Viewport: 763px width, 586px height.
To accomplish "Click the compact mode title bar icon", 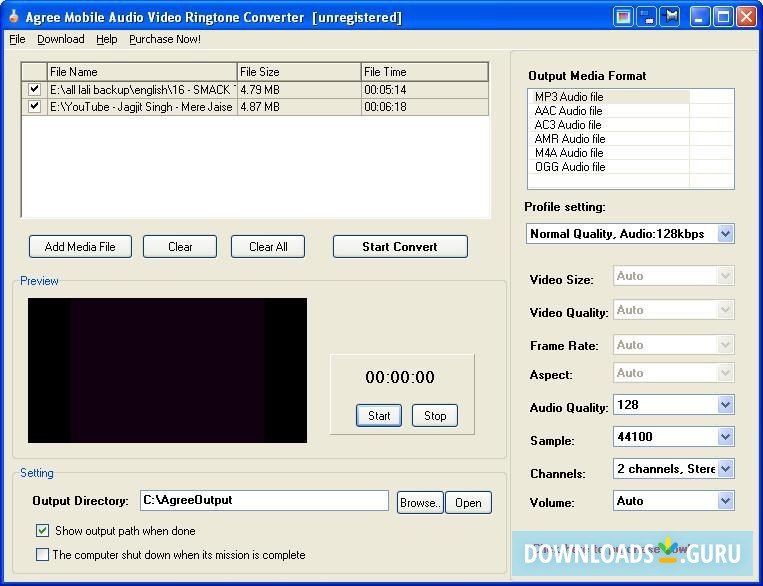I will tap(648, 18).
